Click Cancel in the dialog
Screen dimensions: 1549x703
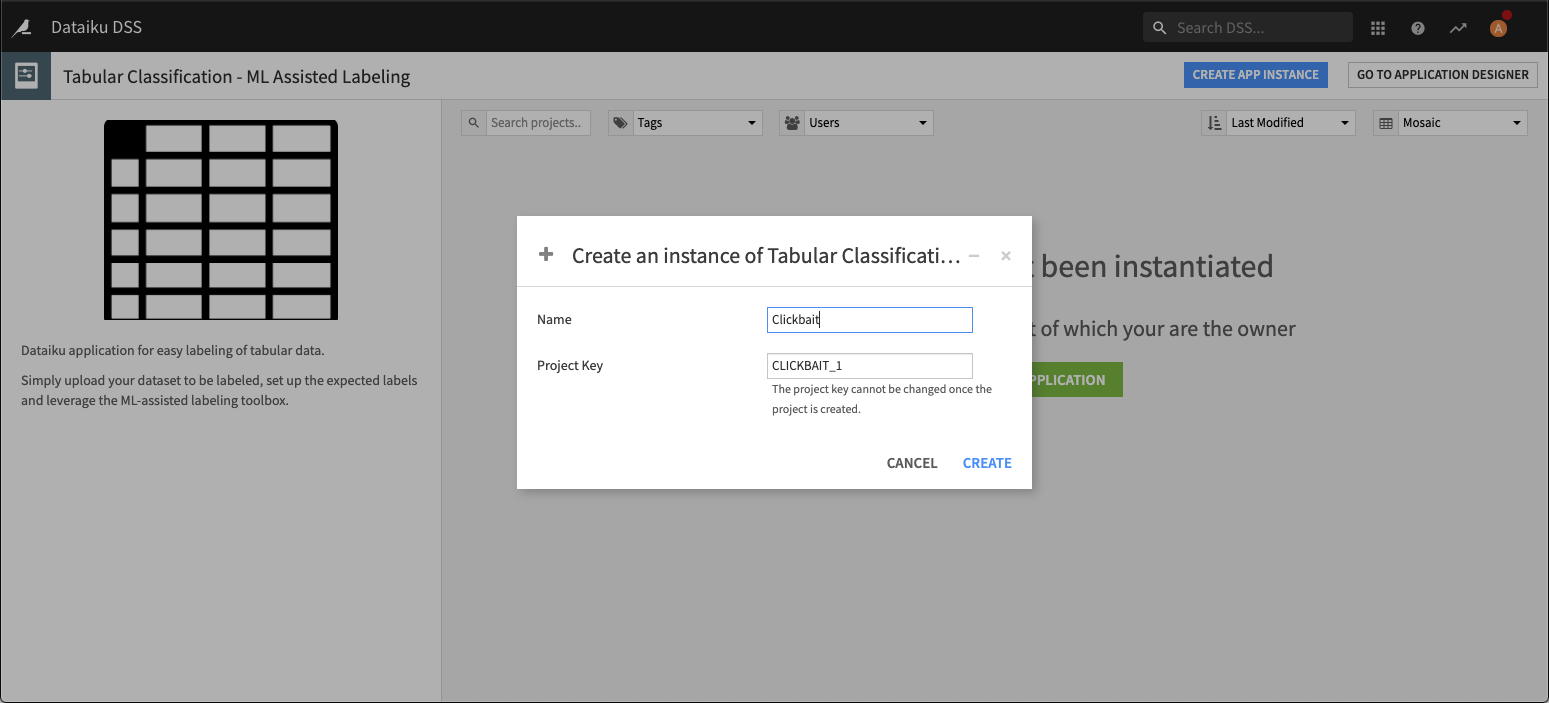(912, 463)
